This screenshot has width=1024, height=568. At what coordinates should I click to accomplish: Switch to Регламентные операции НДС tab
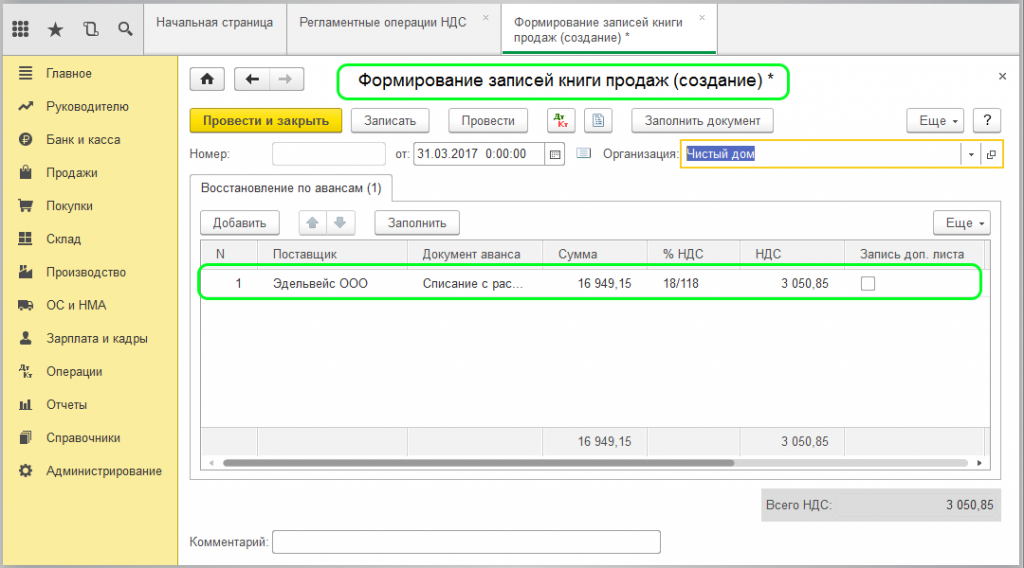click(x=383, y=20)
